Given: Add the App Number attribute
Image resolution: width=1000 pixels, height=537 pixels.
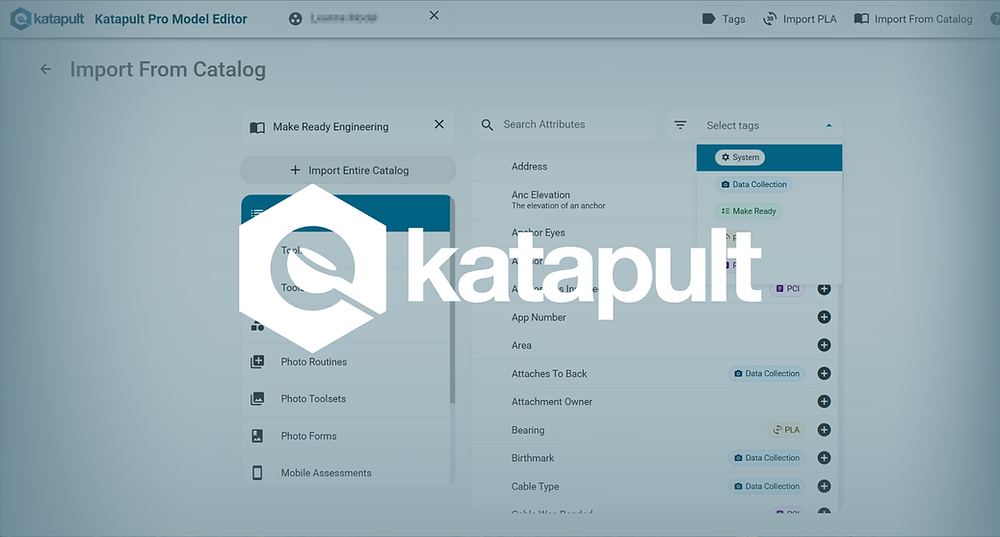Looking at the screenshot, I should [824, 317].
